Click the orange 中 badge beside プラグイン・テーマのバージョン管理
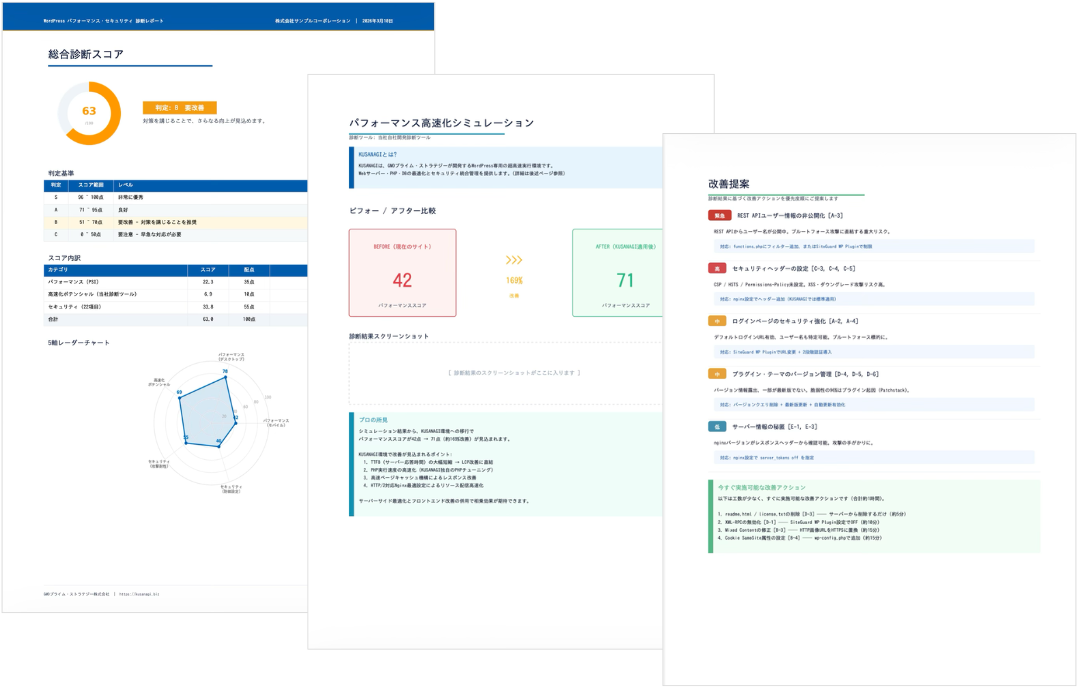 (716, 373)
